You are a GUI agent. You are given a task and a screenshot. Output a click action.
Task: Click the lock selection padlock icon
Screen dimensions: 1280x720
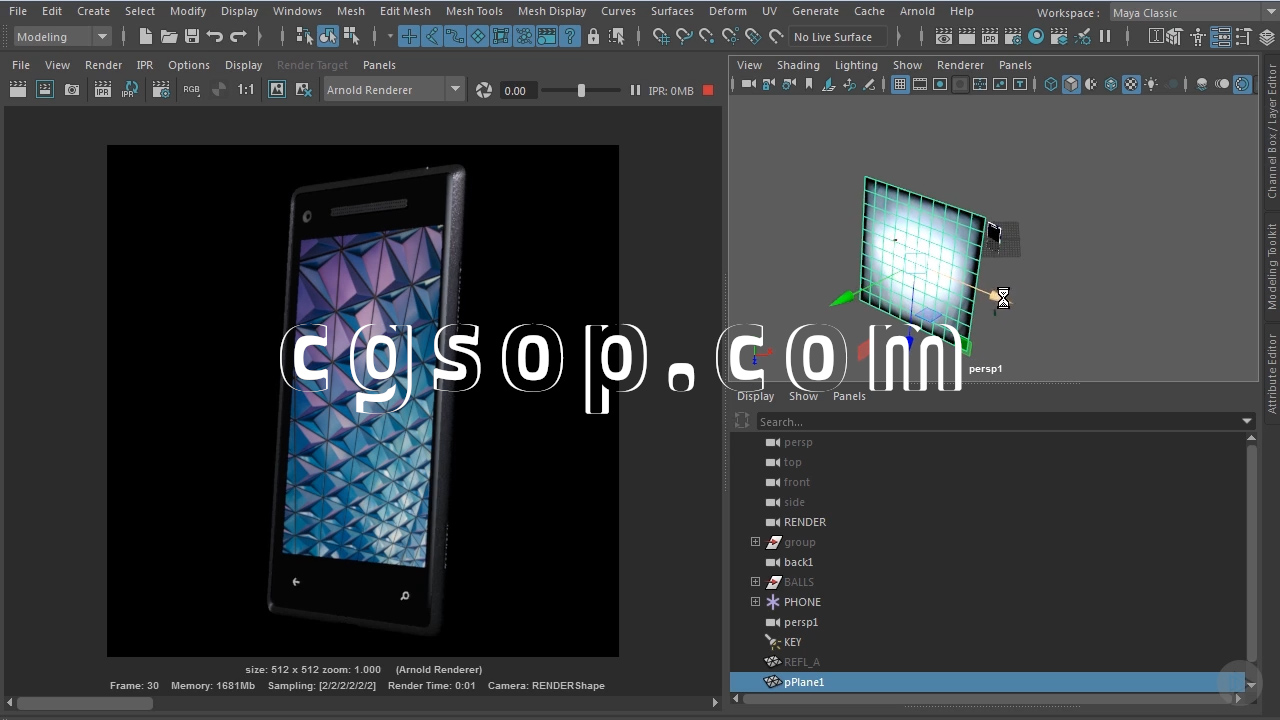tap(593, 37)
